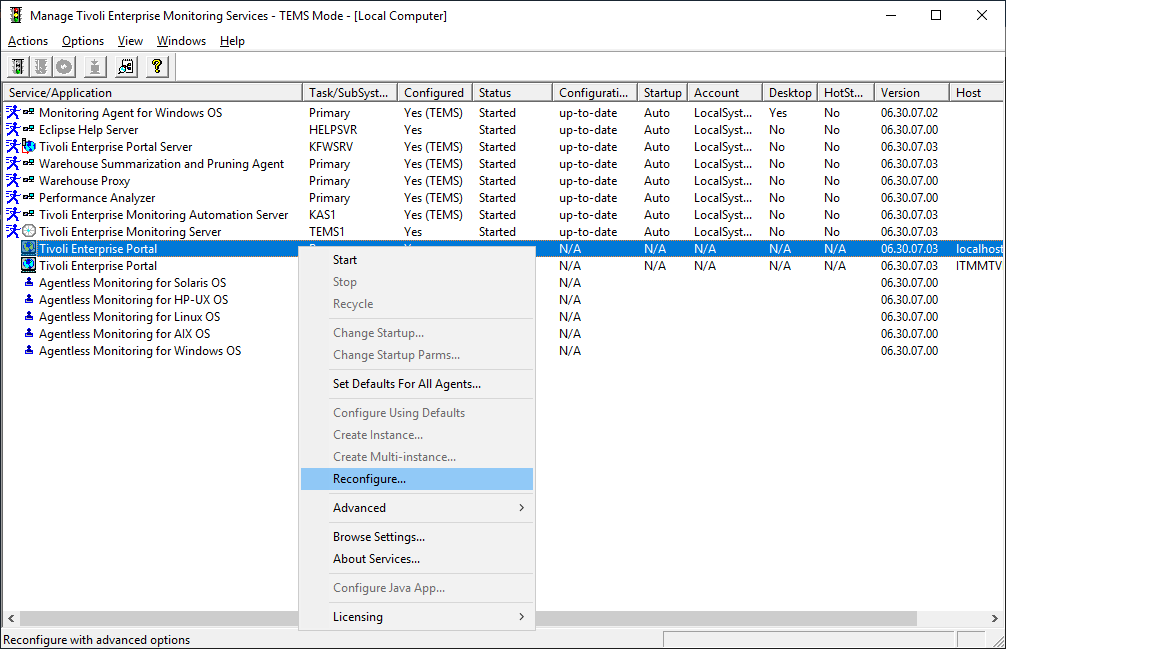The height and width of the screenshot is (649, 1152).
Task: Click the Account column header
Action: point(725,93)
